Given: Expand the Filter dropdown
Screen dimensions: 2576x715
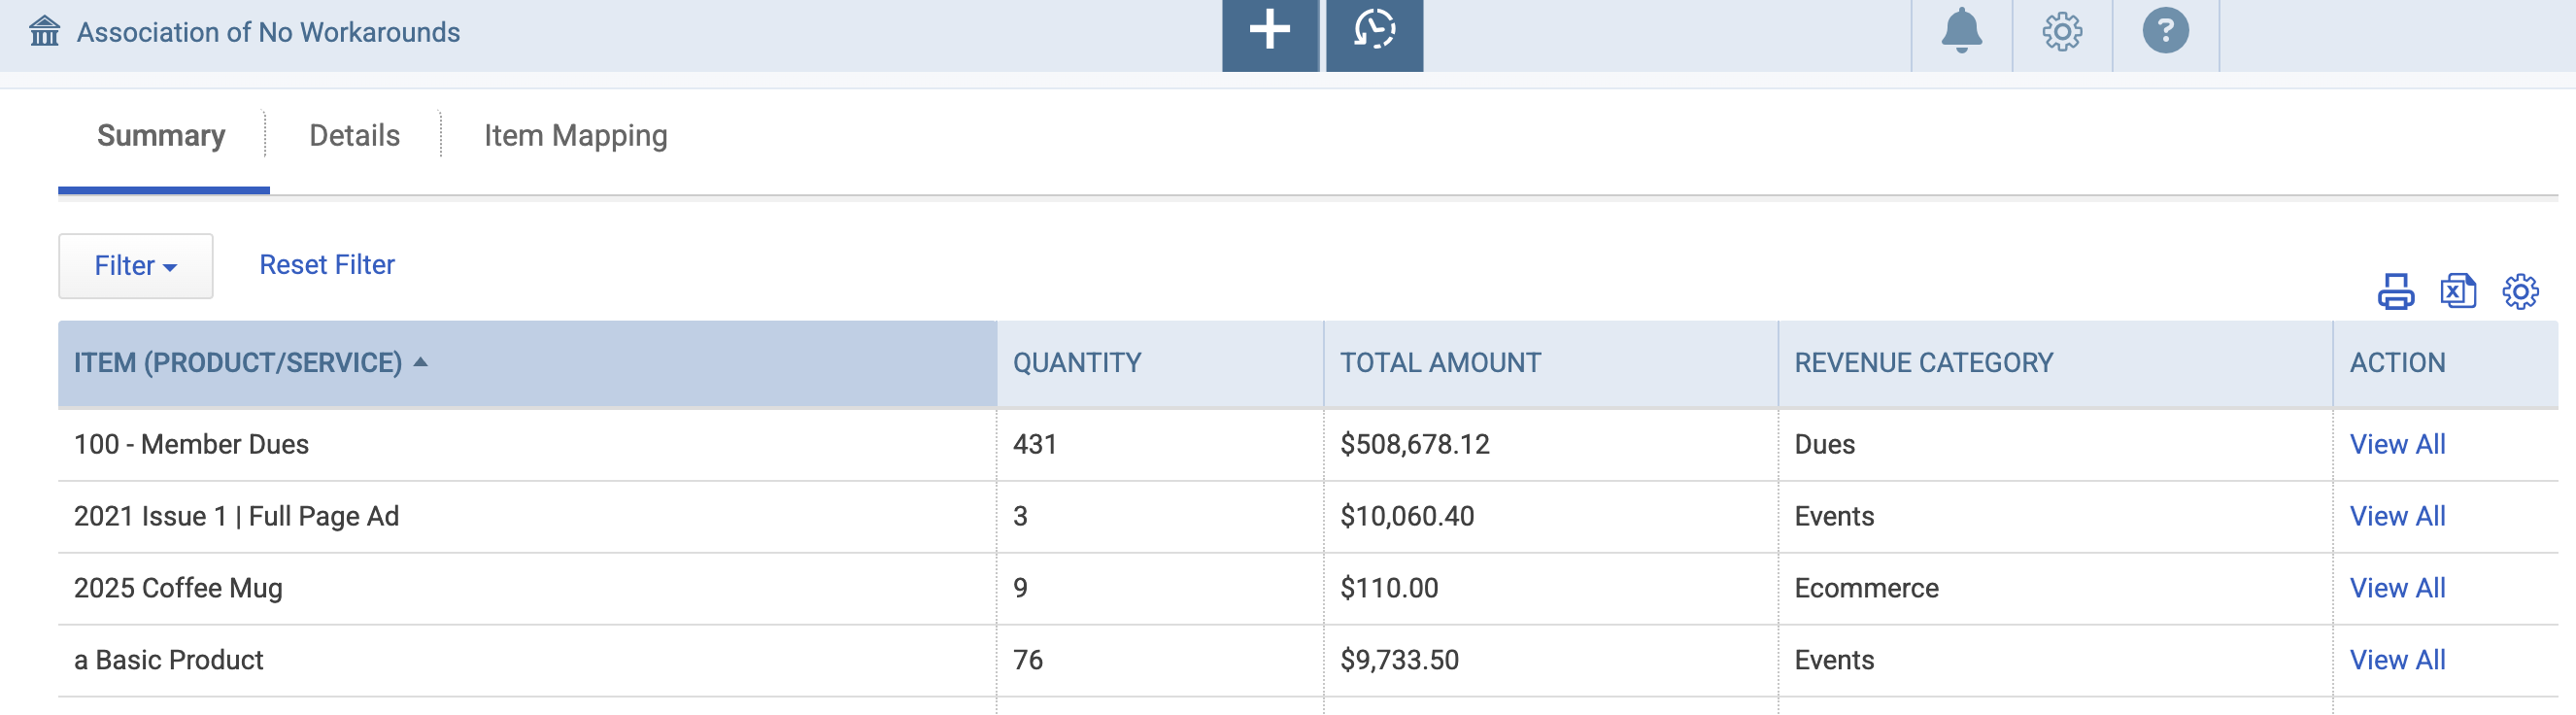Looking at the screenshot, I should click(135, 266).
